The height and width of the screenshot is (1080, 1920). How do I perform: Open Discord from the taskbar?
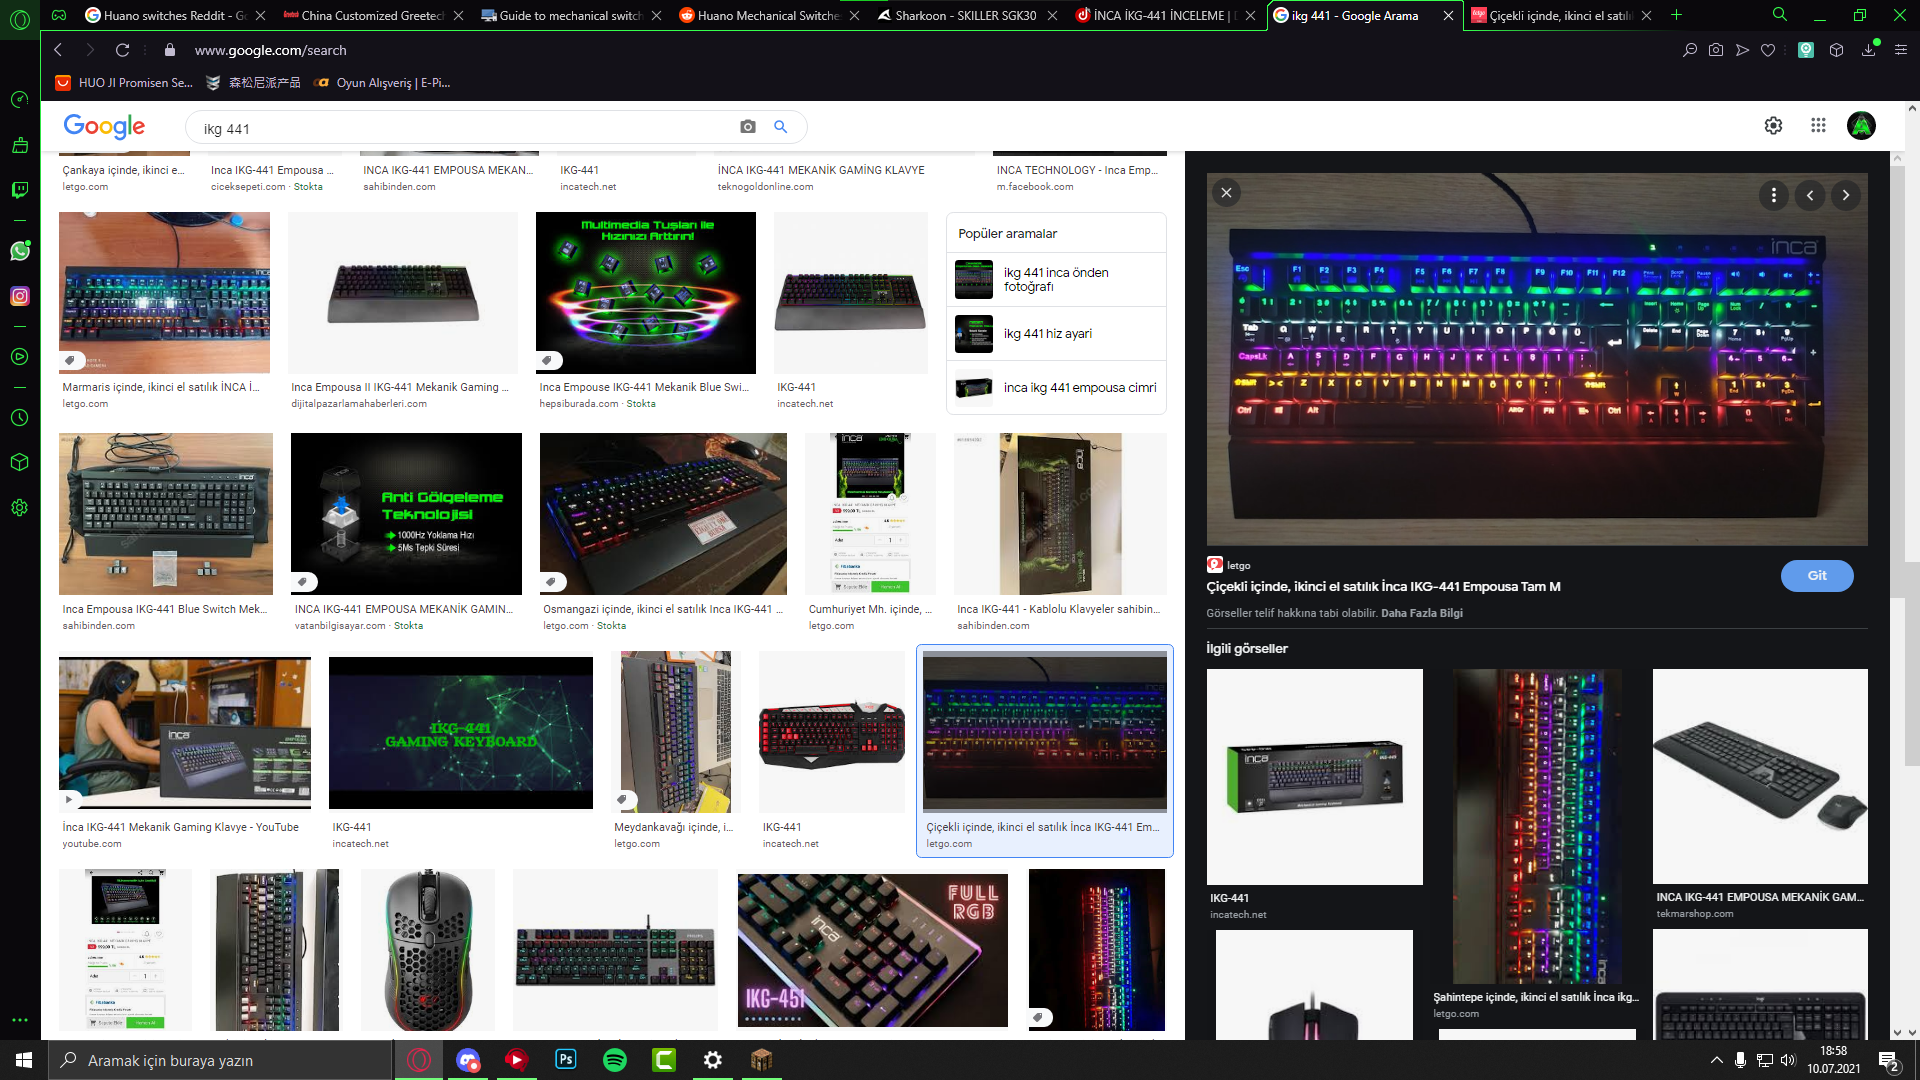[468, 1060]
